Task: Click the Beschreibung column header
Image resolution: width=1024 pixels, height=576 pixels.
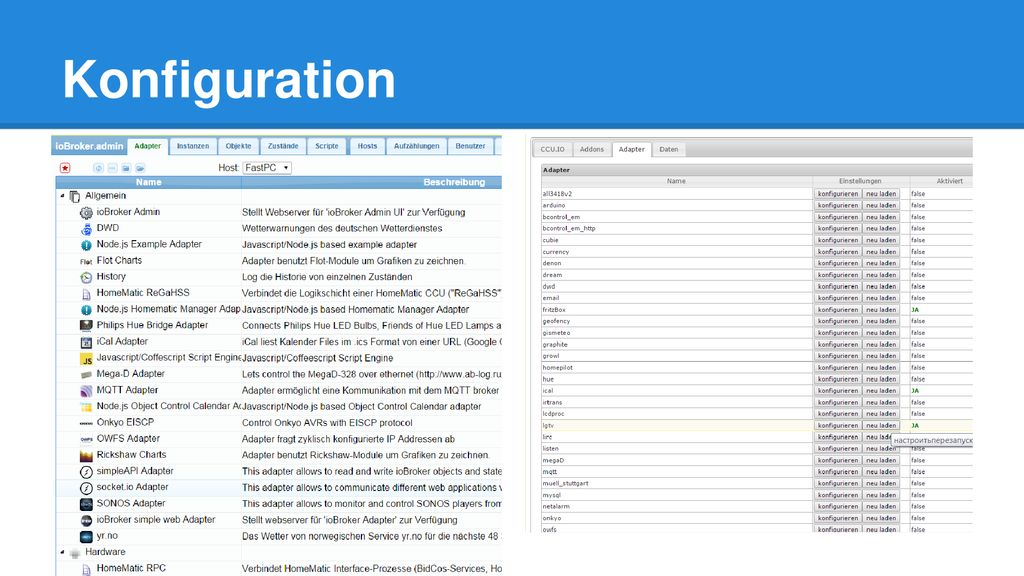Action: coord(454,182)
